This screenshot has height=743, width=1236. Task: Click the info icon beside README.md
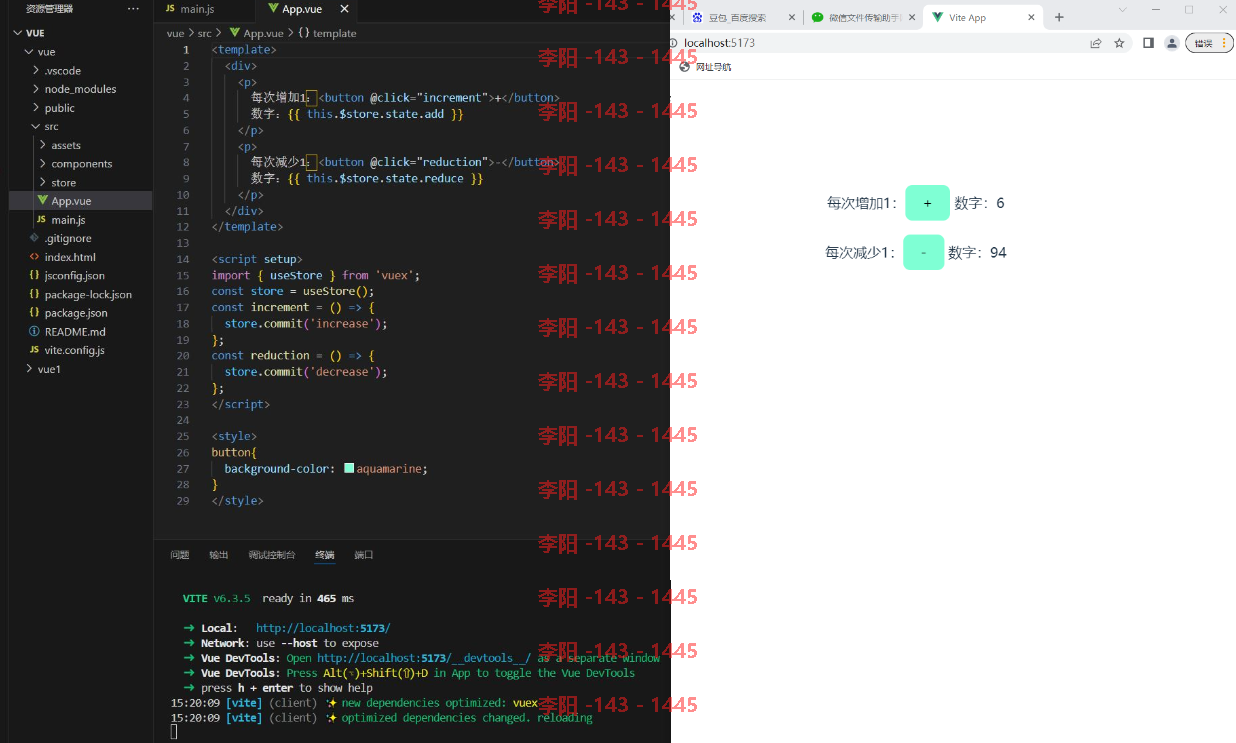tap(34, 331)
